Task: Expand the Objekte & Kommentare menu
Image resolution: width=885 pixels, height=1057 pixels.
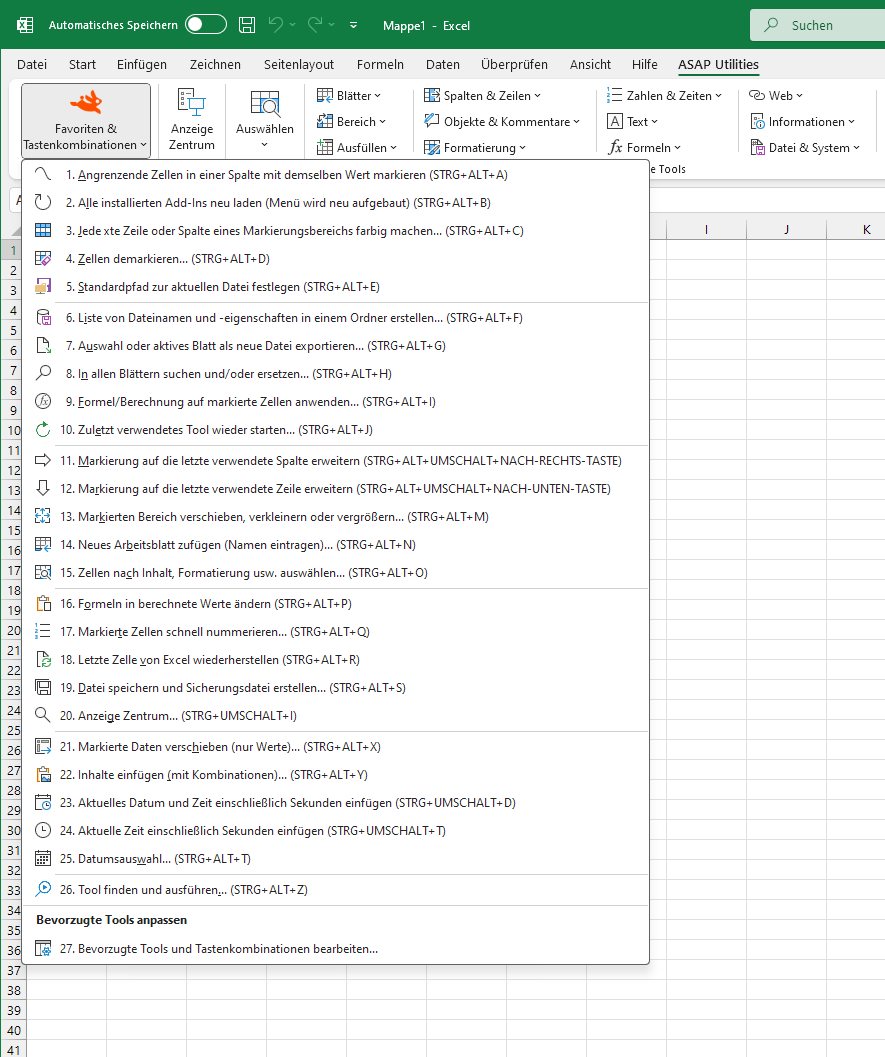Action: click(501, 121)
